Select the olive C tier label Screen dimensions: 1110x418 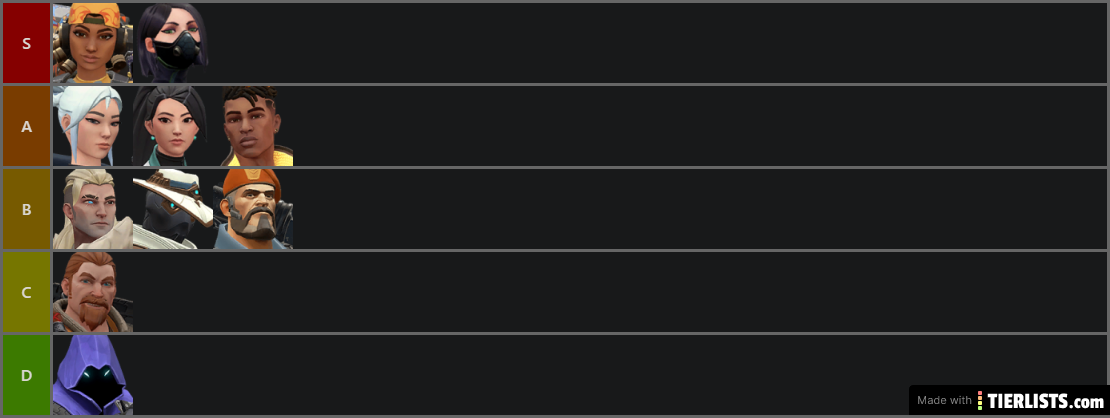pos(26,292)
